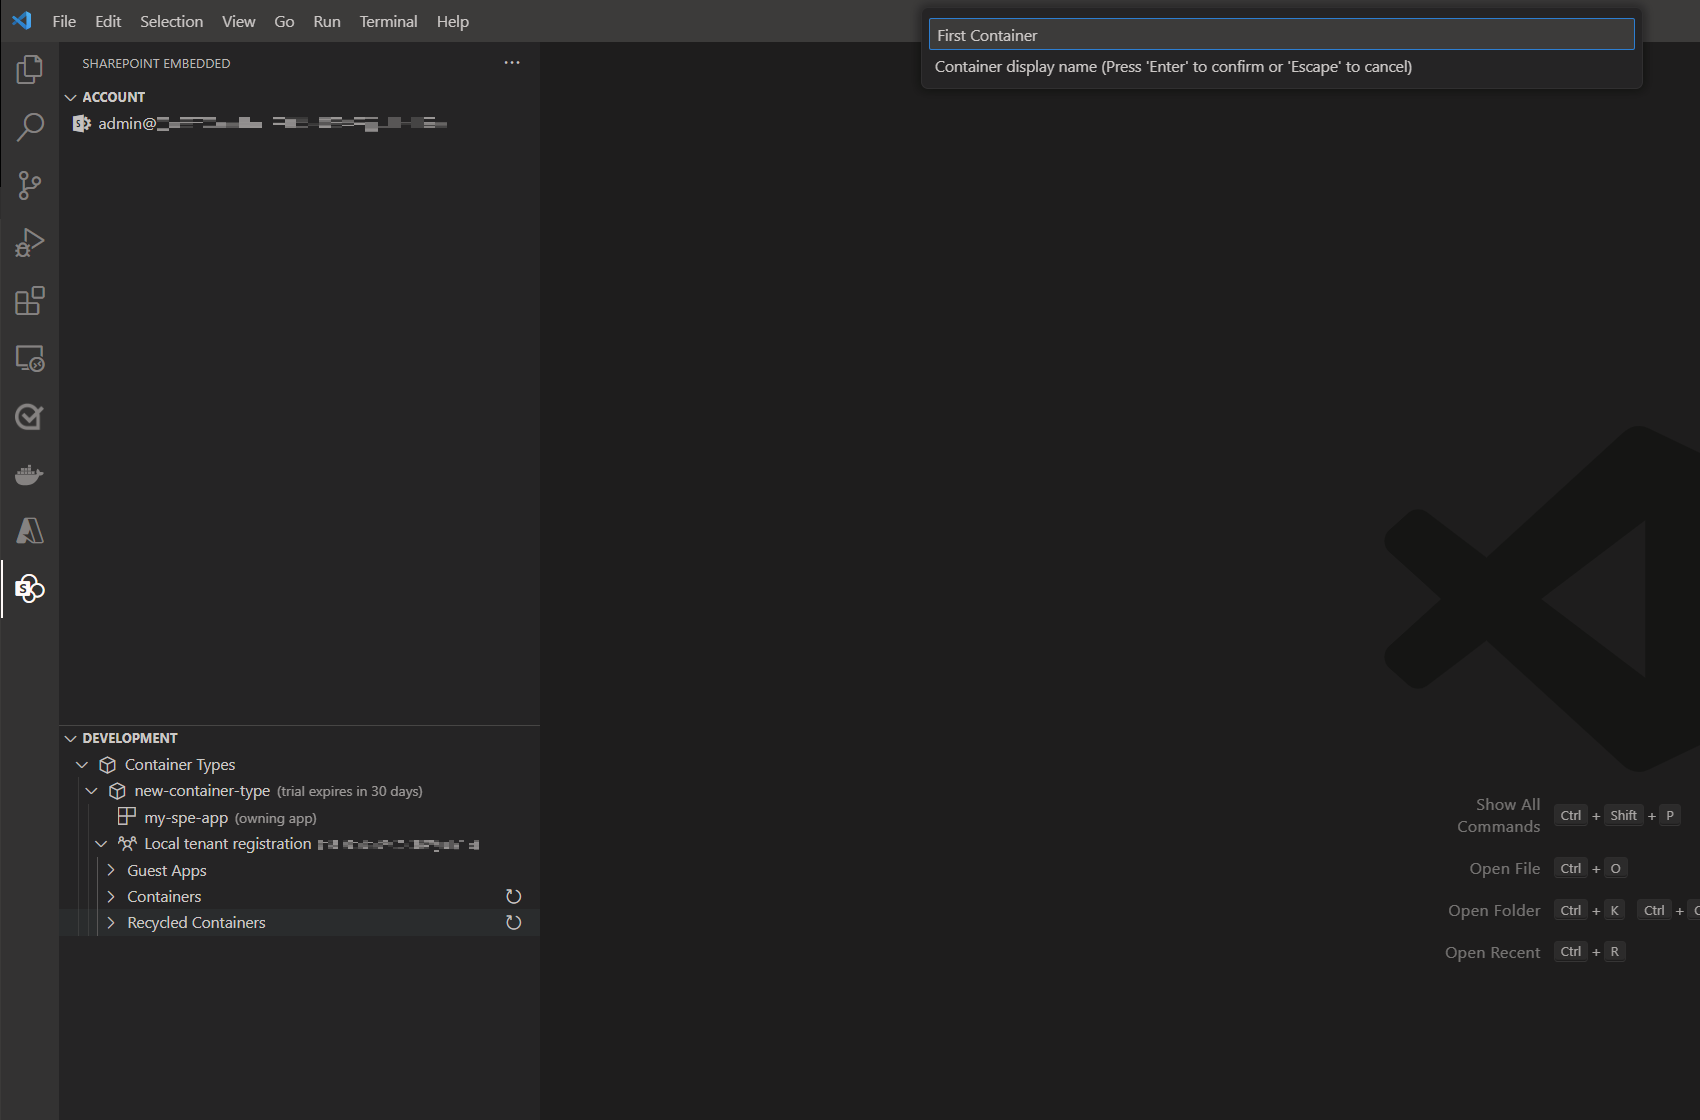Screen dimensions: 1700x1120
Task: Open the Azure view icon
Action: click(30, 531)
